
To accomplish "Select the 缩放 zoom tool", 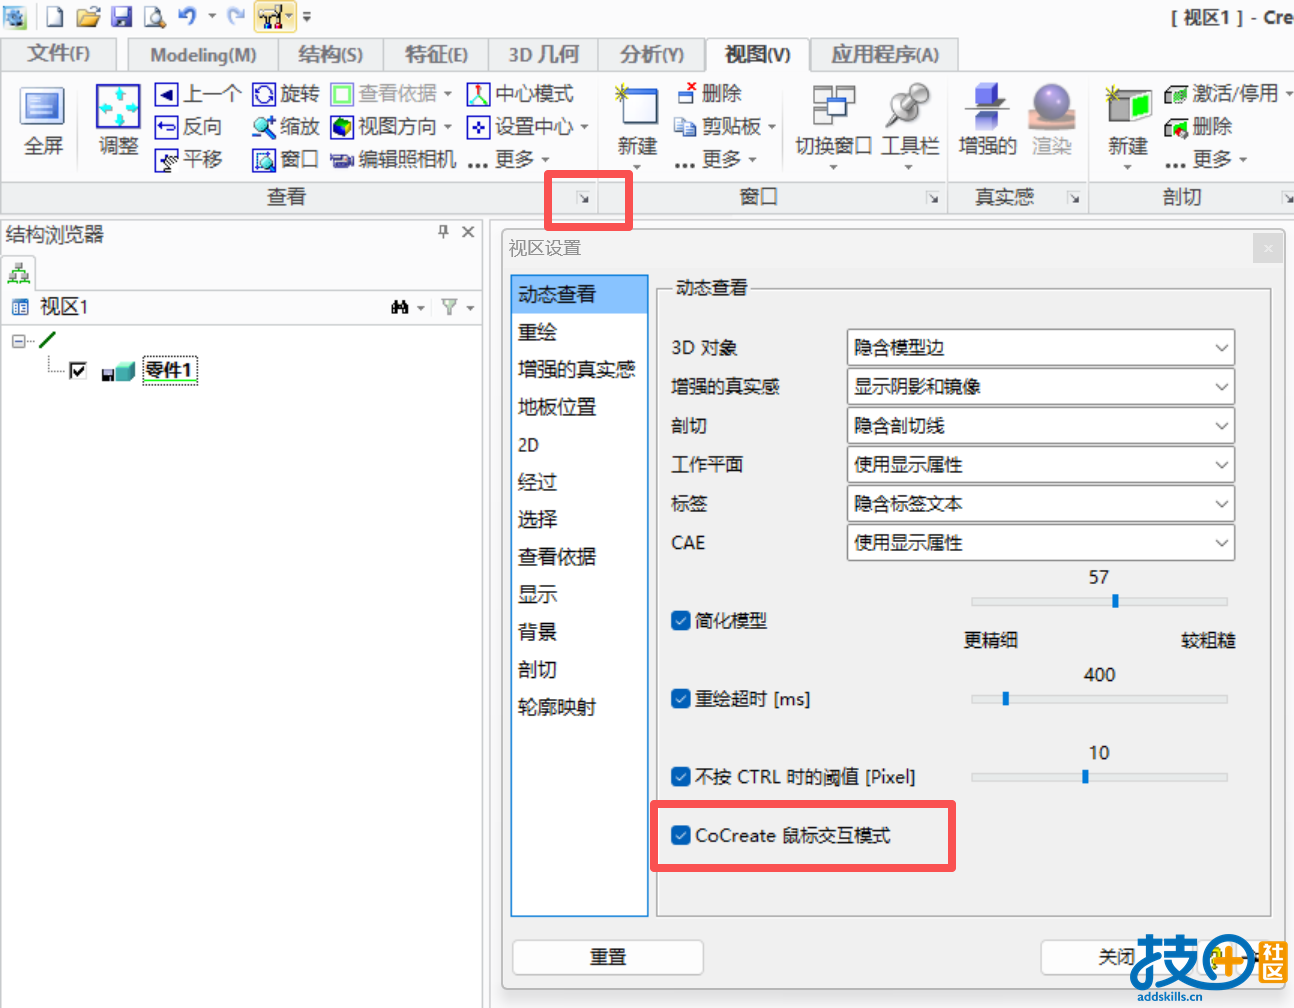I will click(286, 127).
